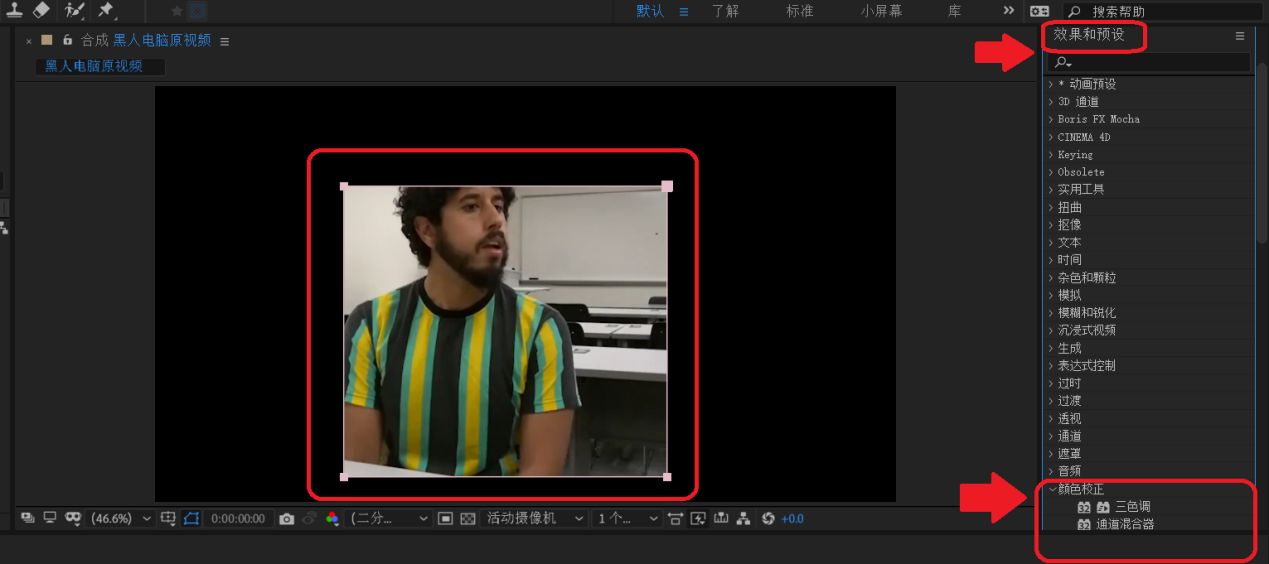Toggle the transparency grid button
This screenshot has width=1269, height=564.
(x=466, y=519)
